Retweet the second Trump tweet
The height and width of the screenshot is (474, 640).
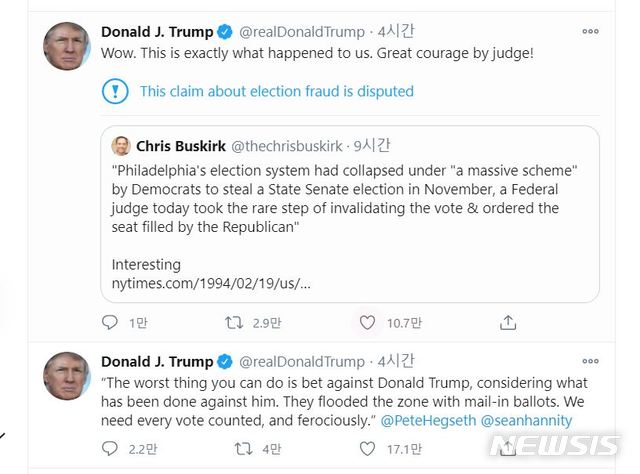(x=240, y=449)
